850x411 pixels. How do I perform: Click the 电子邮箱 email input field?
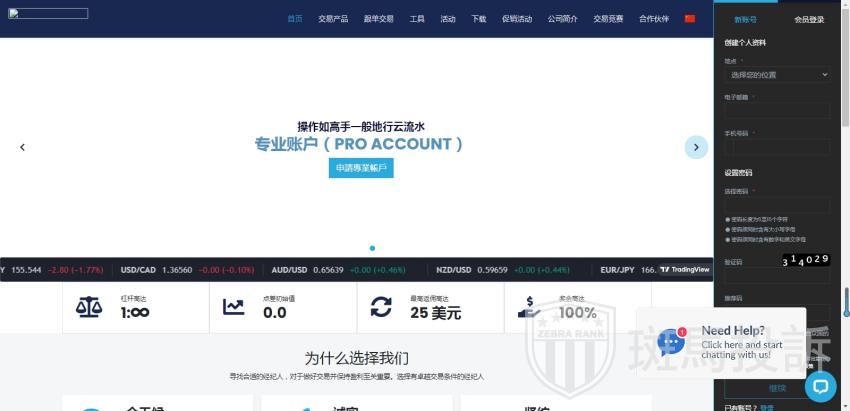point(777,111)
